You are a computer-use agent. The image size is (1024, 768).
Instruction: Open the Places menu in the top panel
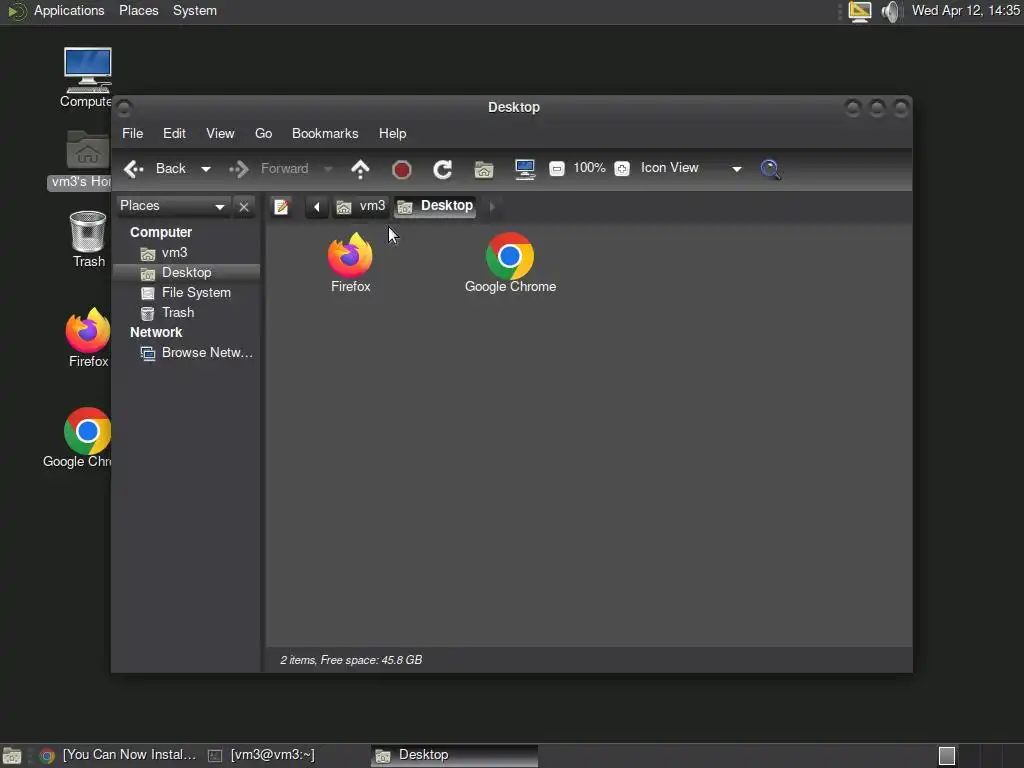coord(138,11)
